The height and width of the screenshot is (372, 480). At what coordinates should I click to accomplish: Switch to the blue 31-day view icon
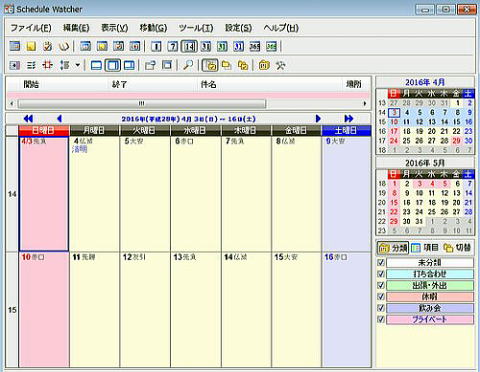238,46
